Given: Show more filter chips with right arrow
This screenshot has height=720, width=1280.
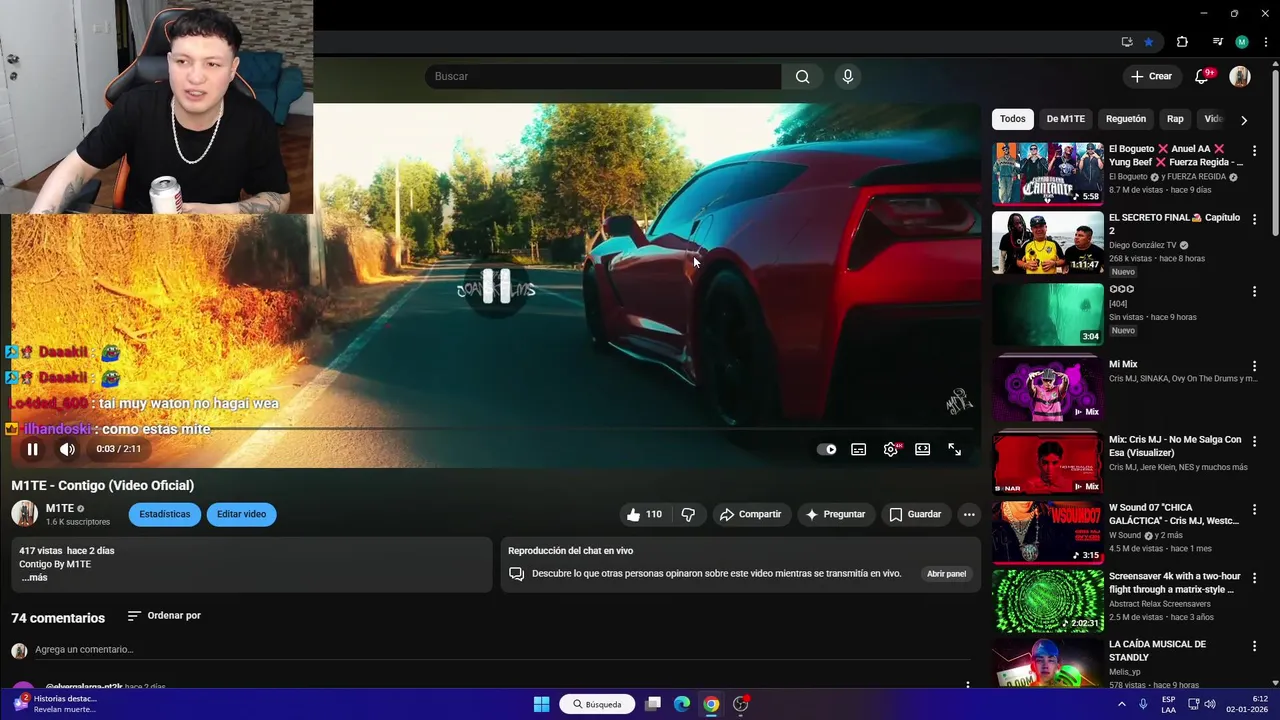Looking at the screenshot, I should 1244,120.
